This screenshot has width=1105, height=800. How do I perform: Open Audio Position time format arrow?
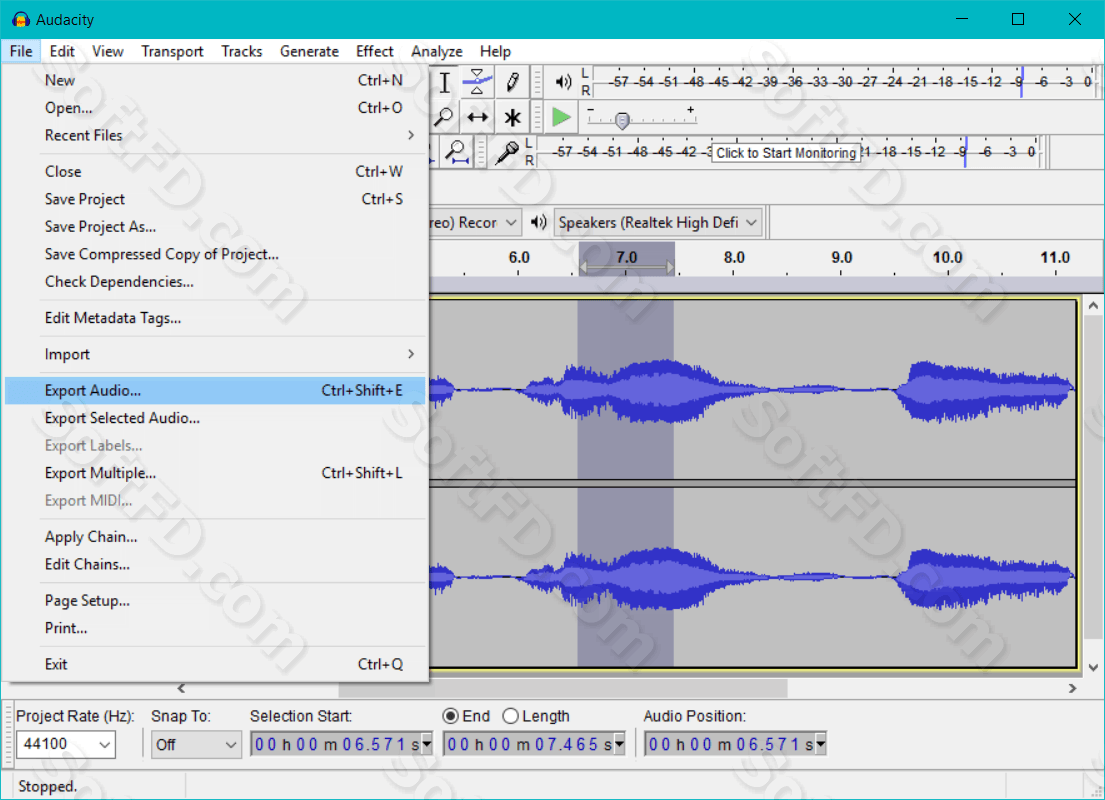(x=820, y=744)
